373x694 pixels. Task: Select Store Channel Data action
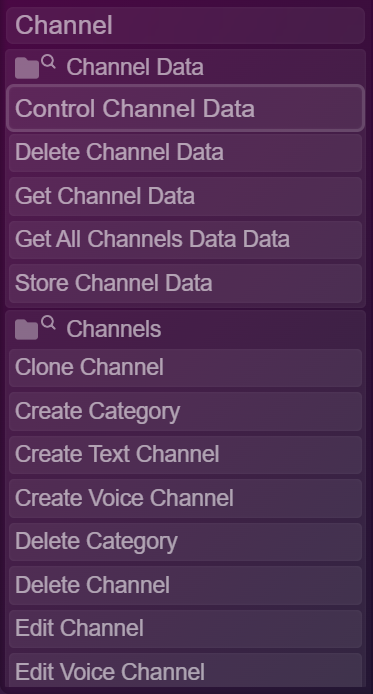[185, 284]
